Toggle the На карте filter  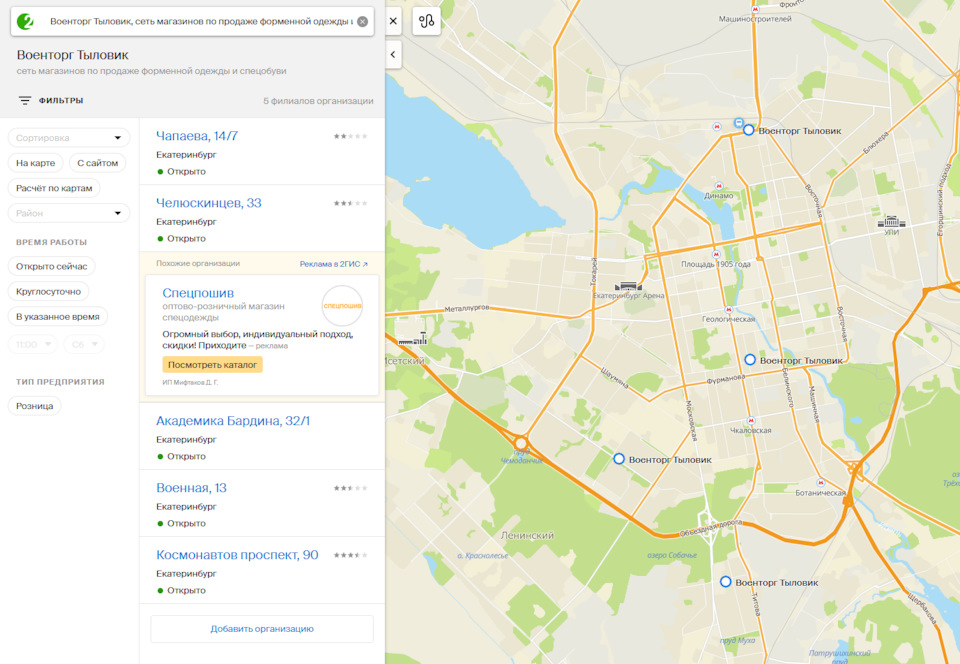pyautogui.click(x=36, y=163)
